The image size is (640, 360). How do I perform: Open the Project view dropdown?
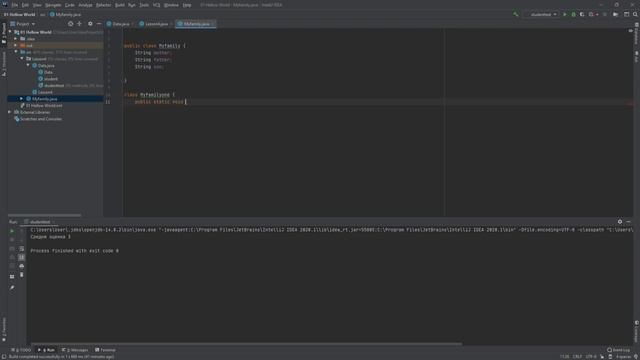click(23, 24)
